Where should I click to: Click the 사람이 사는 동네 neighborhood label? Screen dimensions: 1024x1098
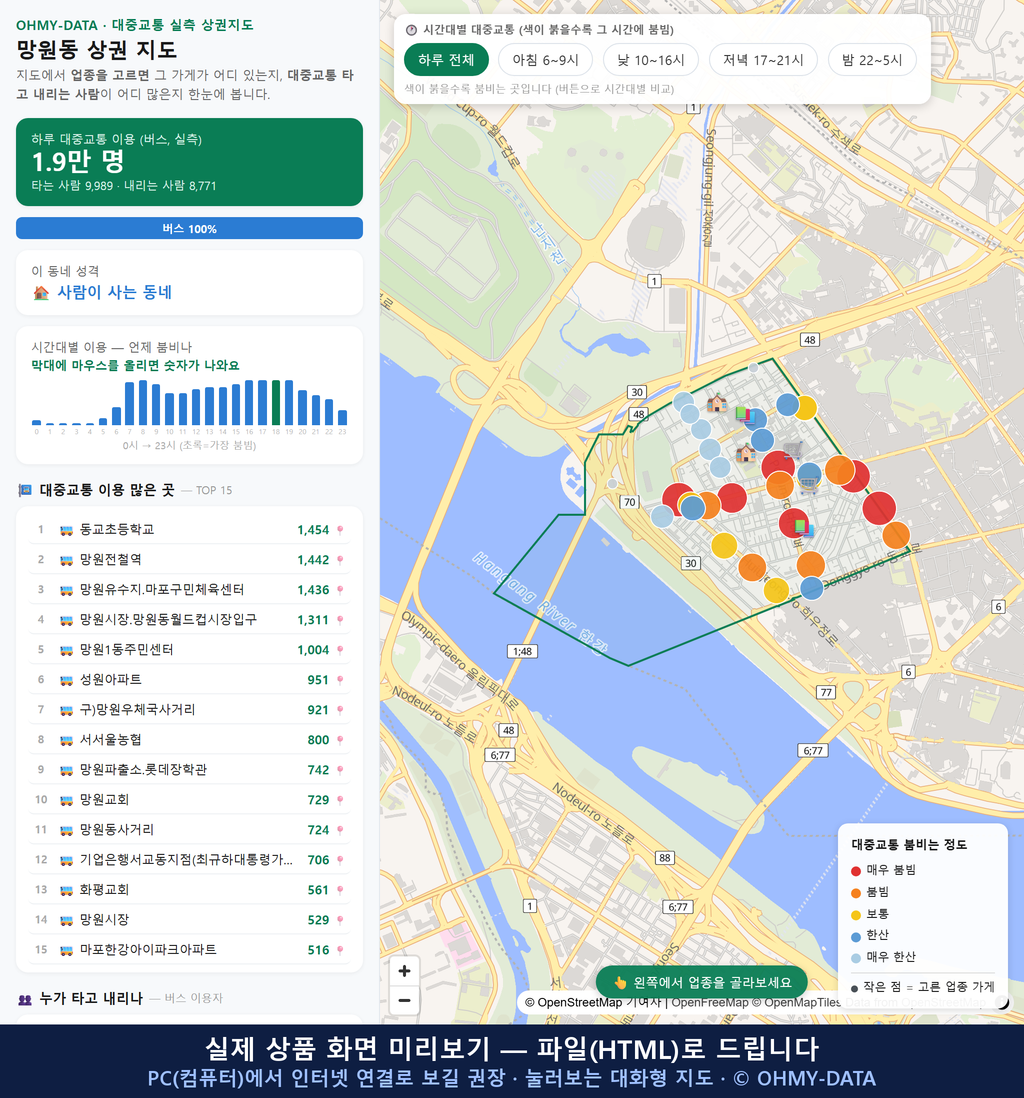click(115, 293)
